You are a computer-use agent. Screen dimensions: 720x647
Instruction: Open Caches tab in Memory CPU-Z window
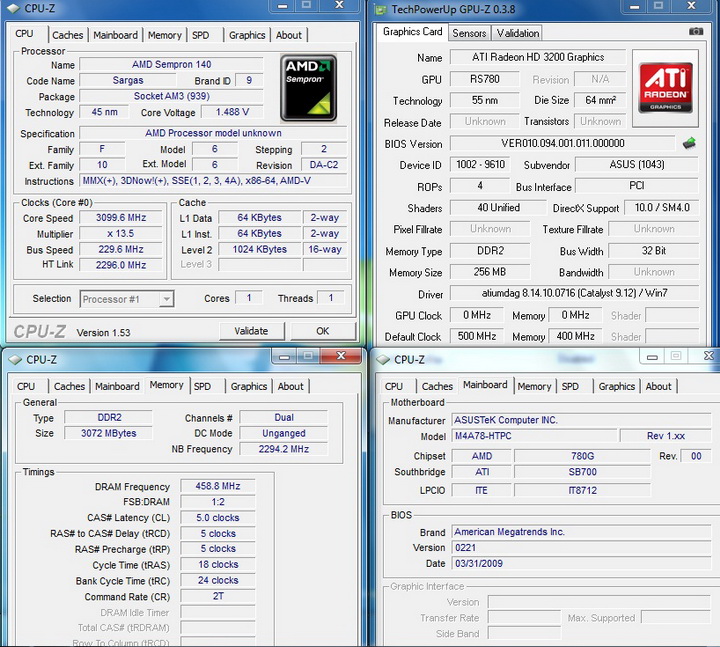click(69, 387)
